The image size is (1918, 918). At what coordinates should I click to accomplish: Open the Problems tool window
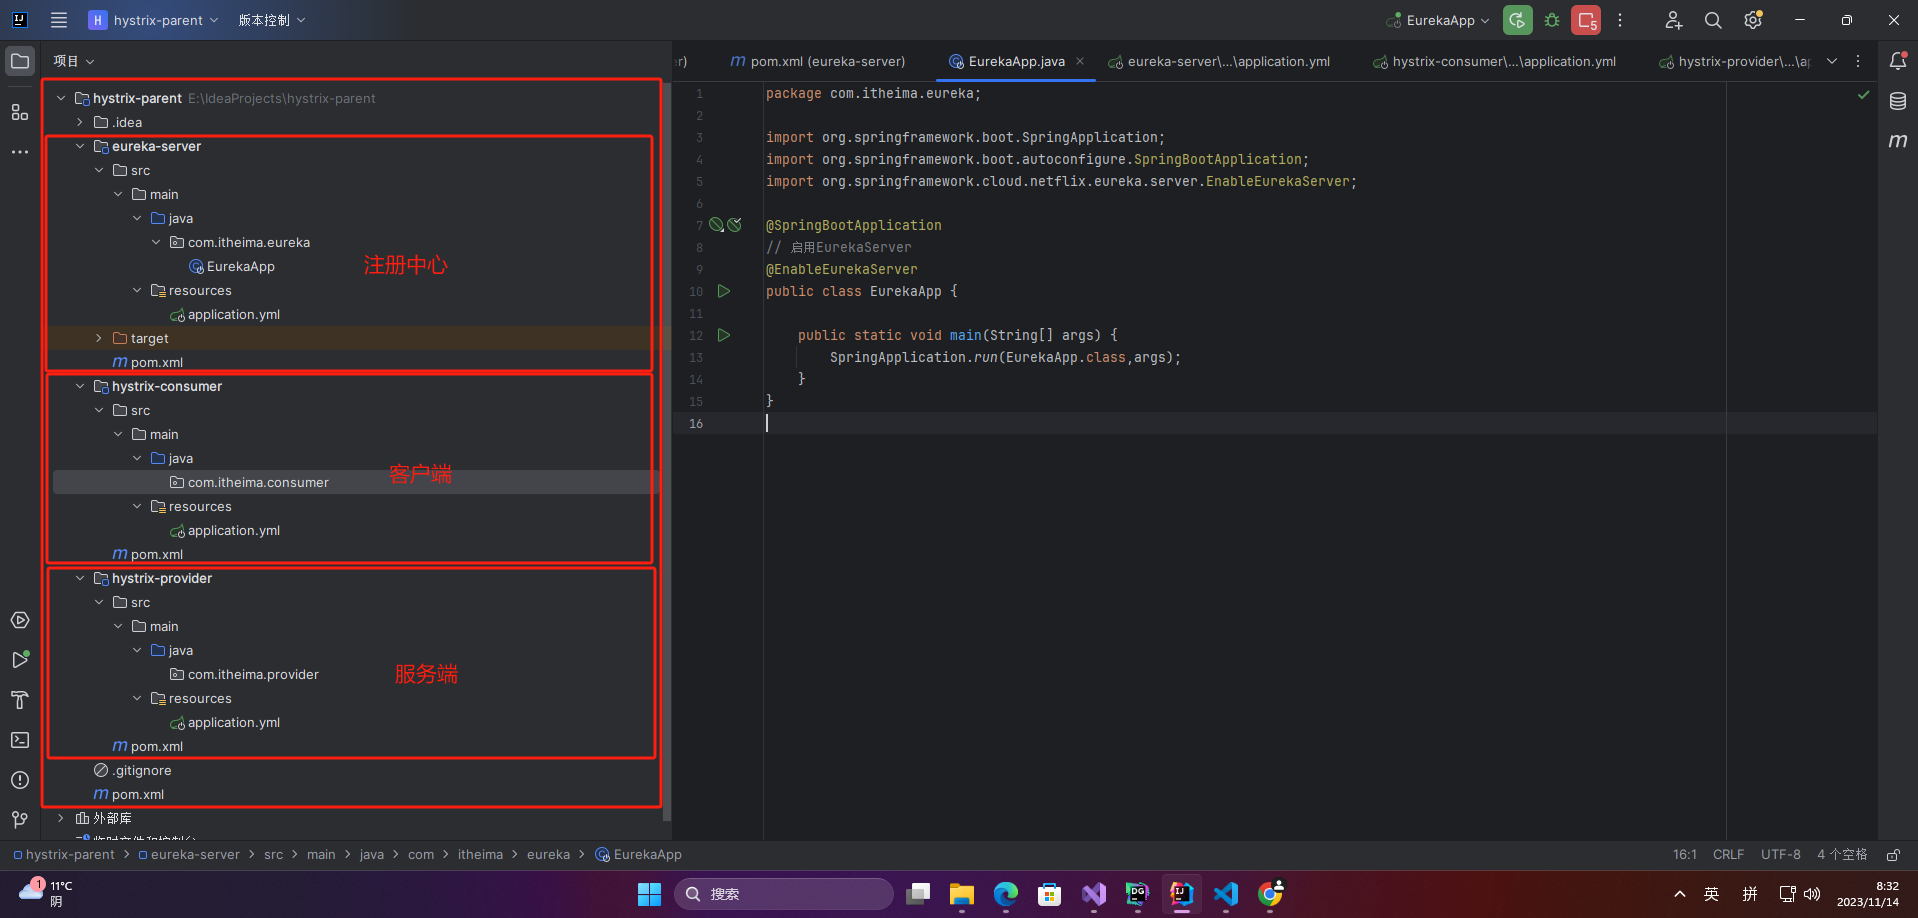pyautogui.click(x=20, y=780)
